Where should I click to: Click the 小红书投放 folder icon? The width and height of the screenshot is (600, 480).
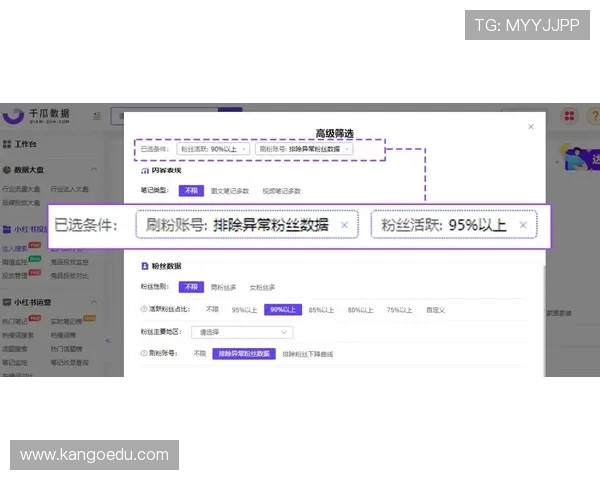click(x=7, y=229)
